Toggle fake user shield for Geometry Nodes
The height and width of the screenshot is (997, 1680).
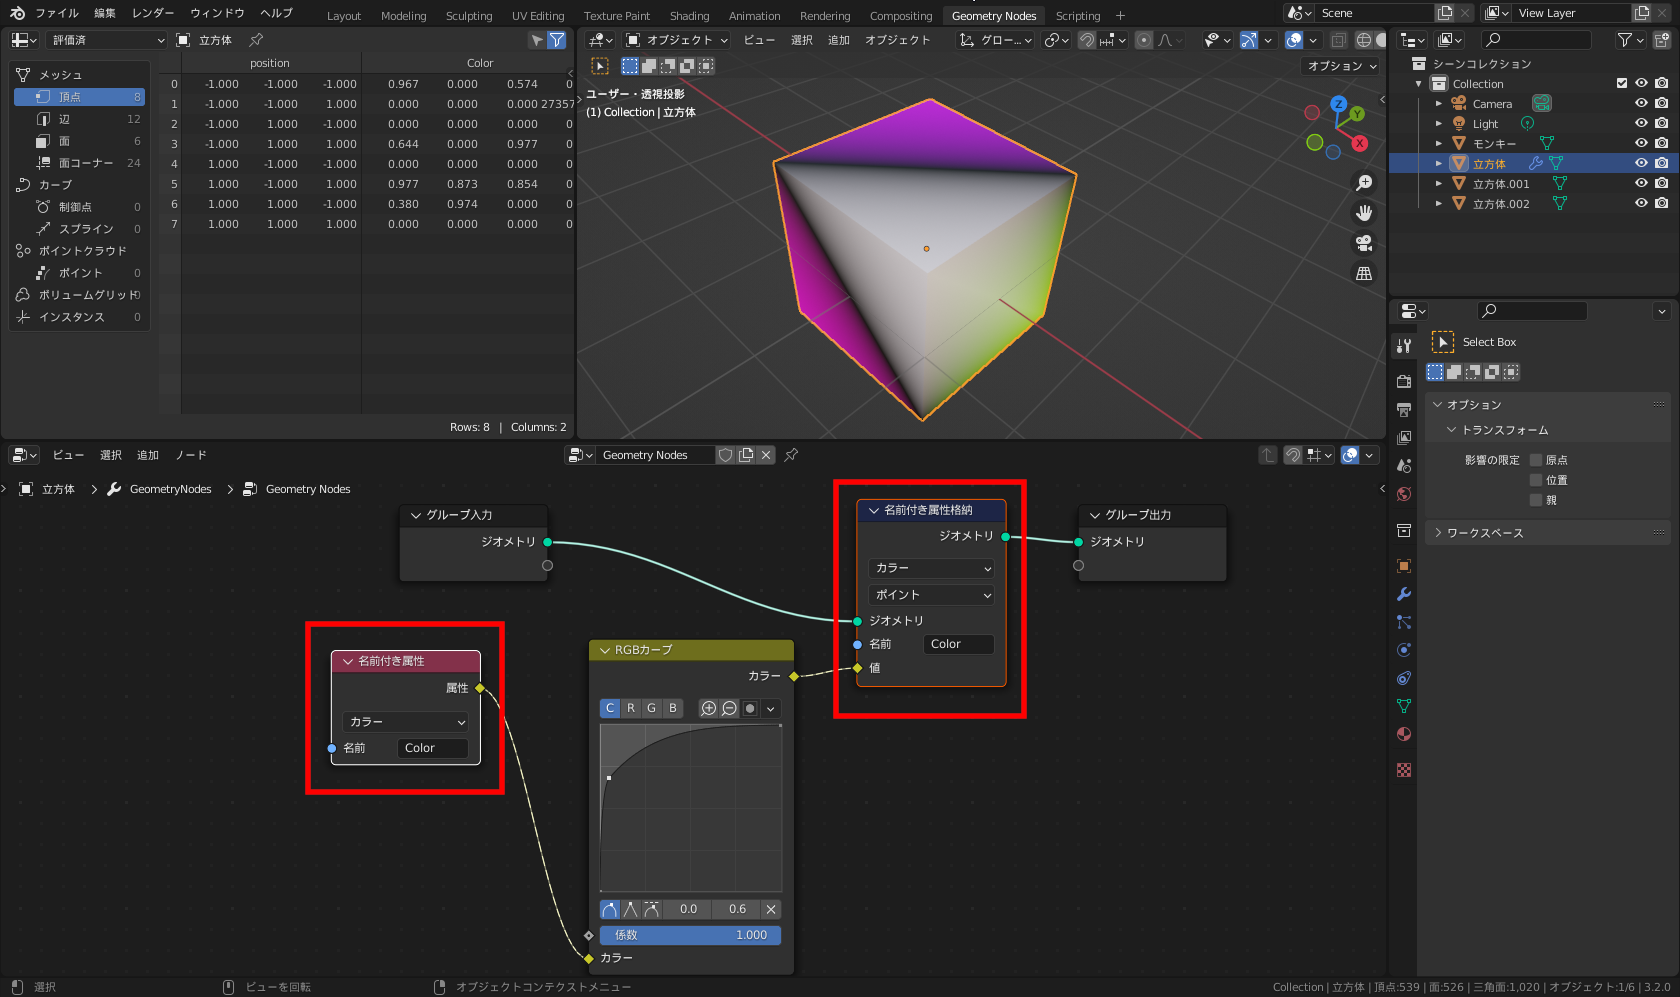726,455
